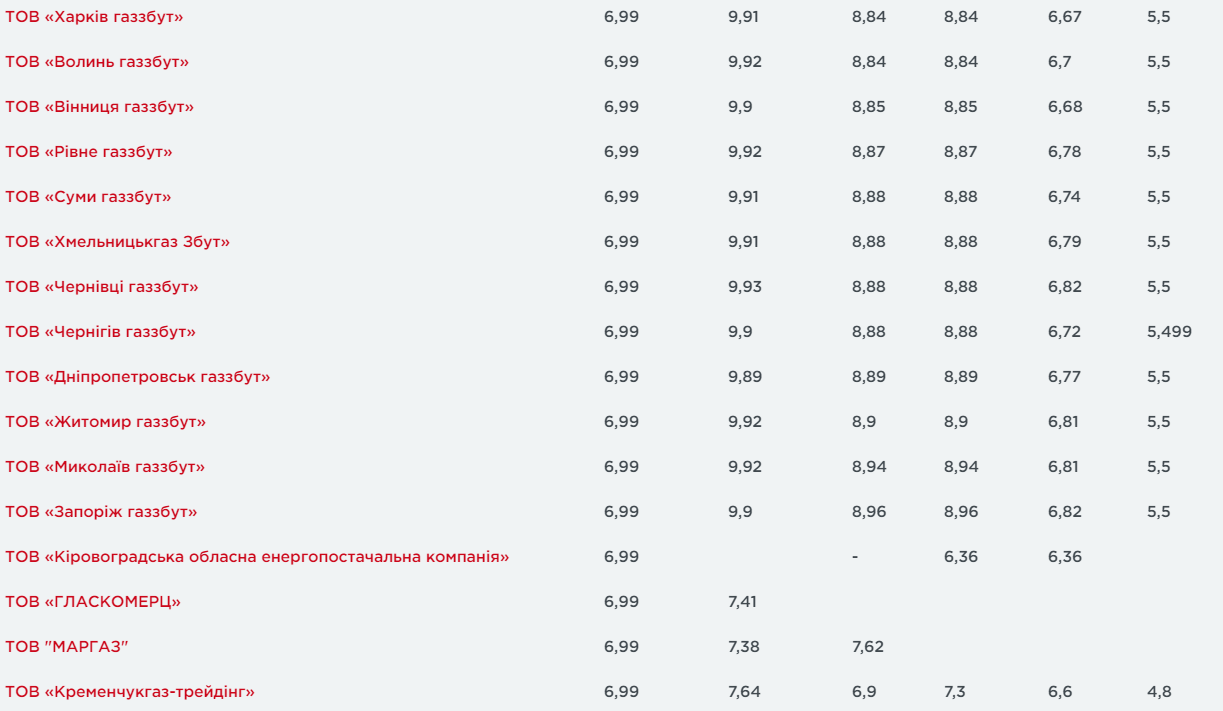1223x711 pixels.
Task: Open the ТОВ «Суми газзбут» link
Action: click(88, 197)
